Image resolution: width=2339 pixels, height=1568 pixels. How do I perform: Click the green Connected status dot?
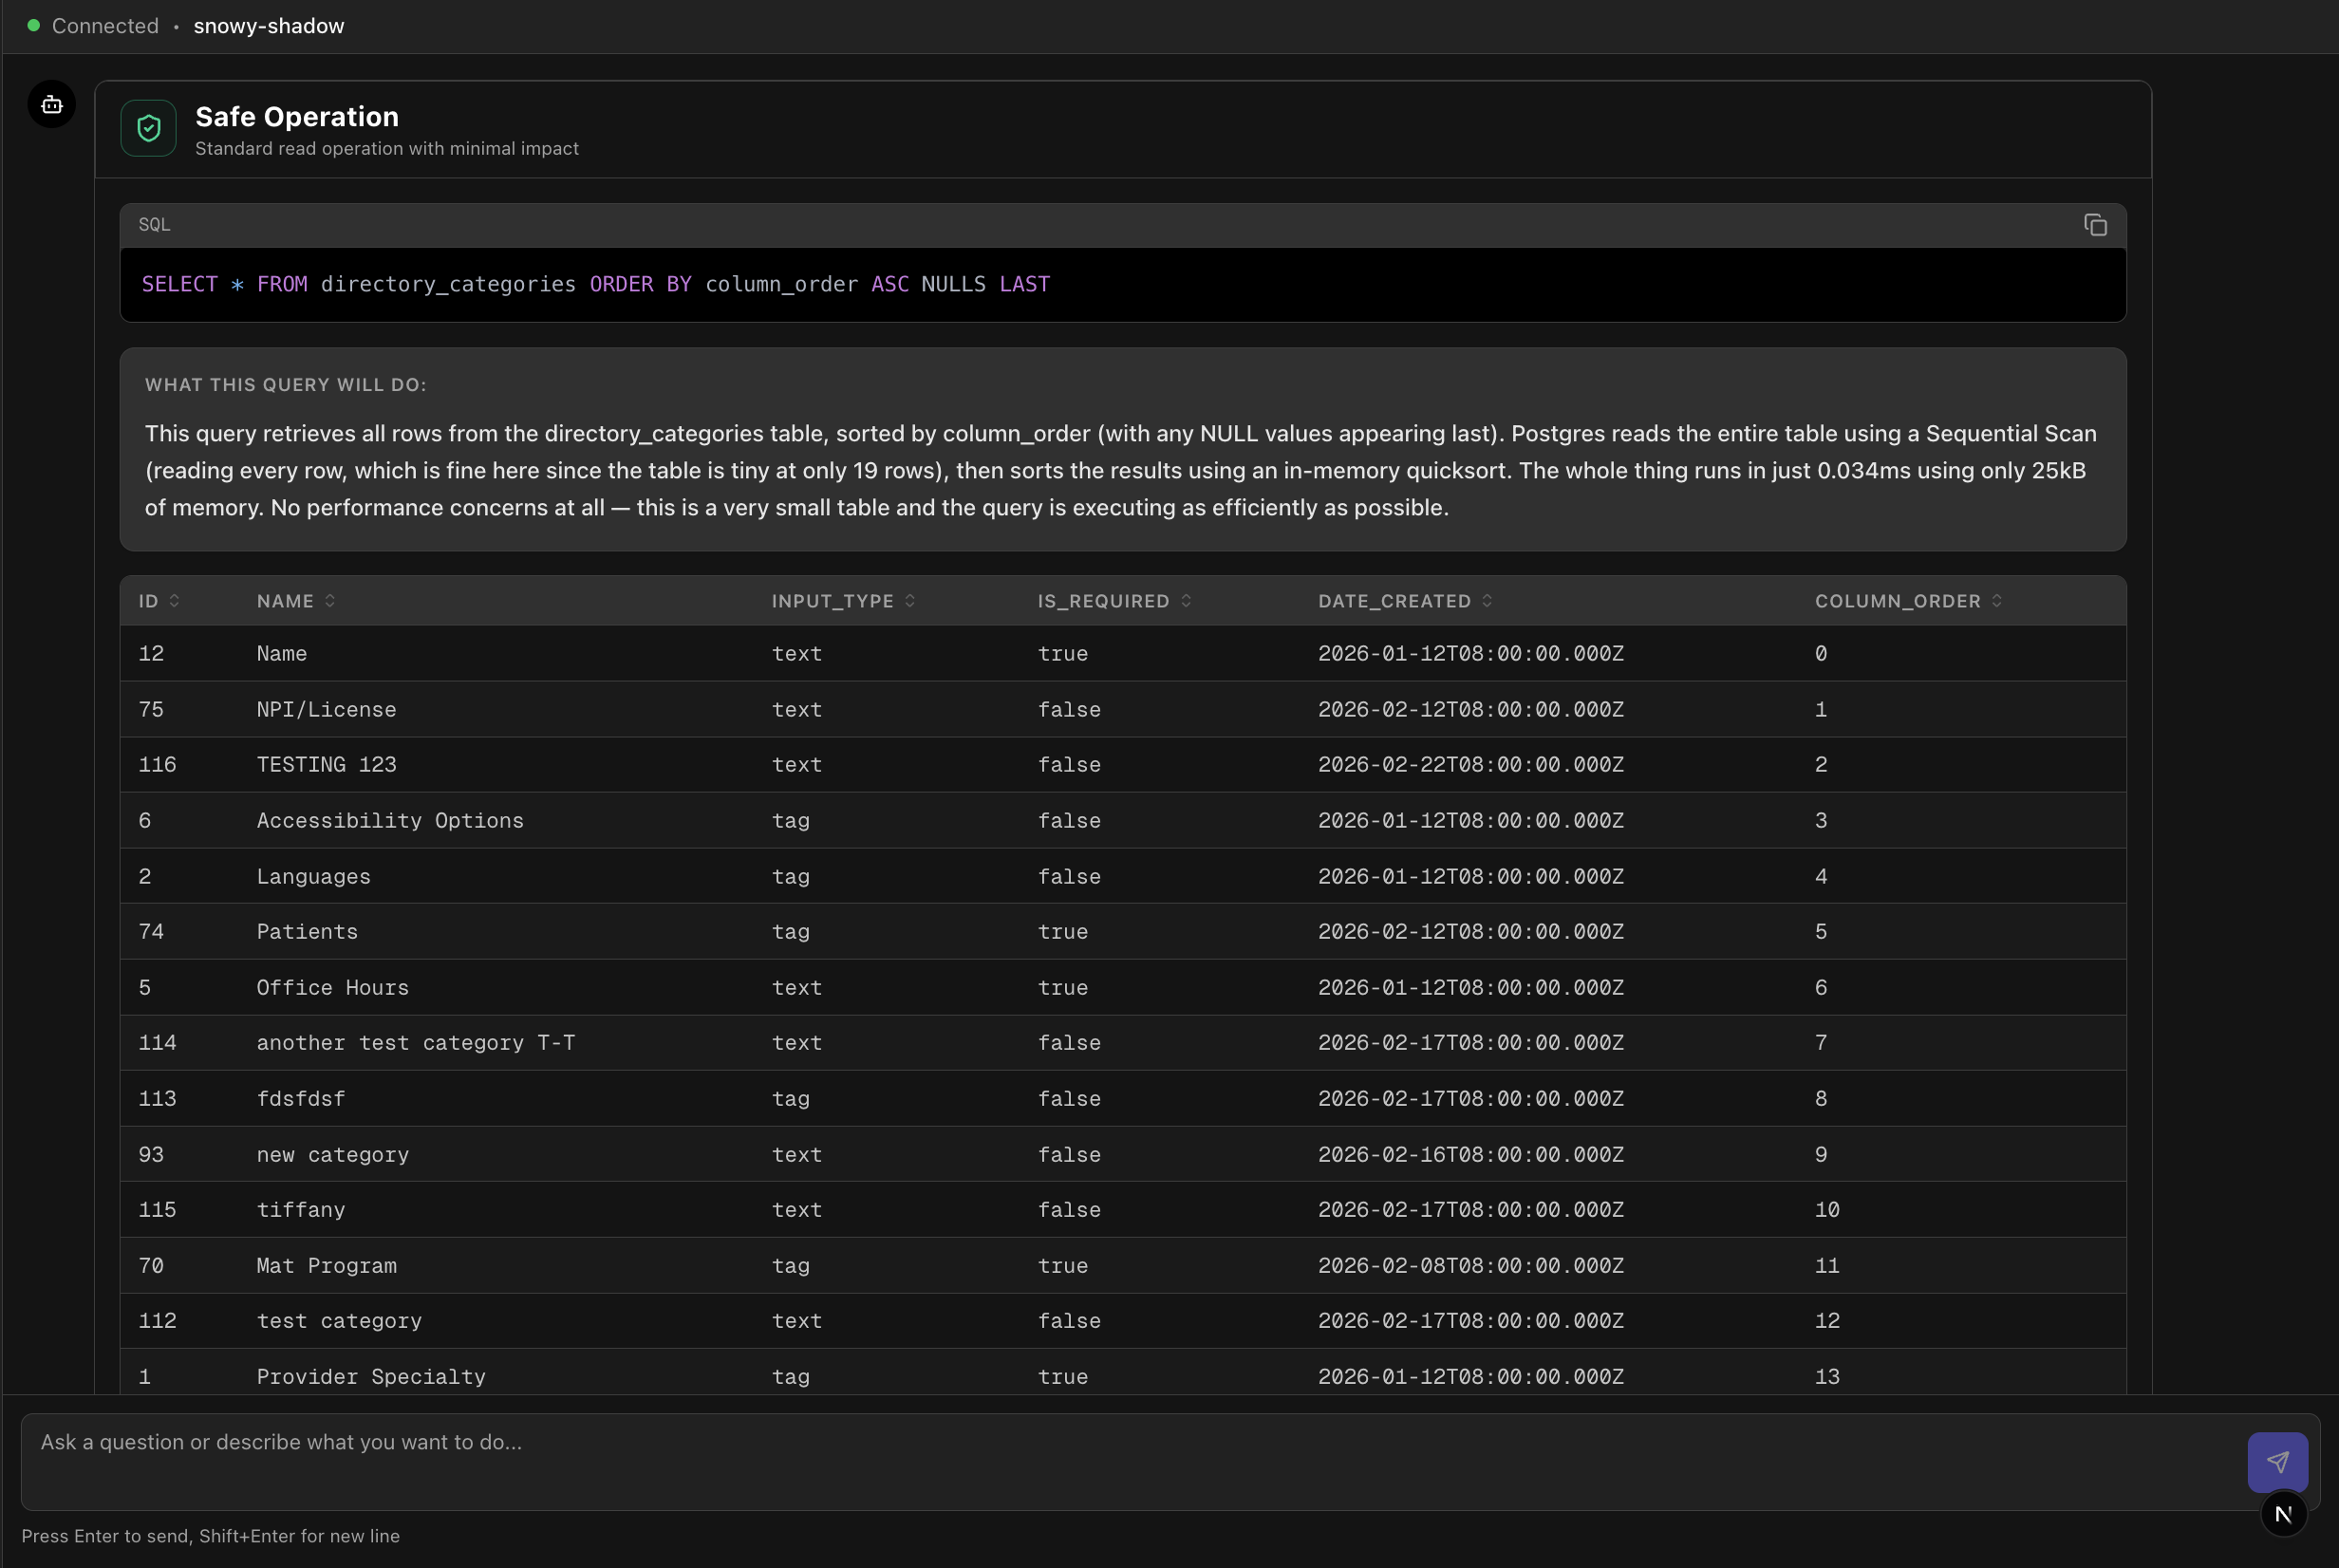pos(33,26)
